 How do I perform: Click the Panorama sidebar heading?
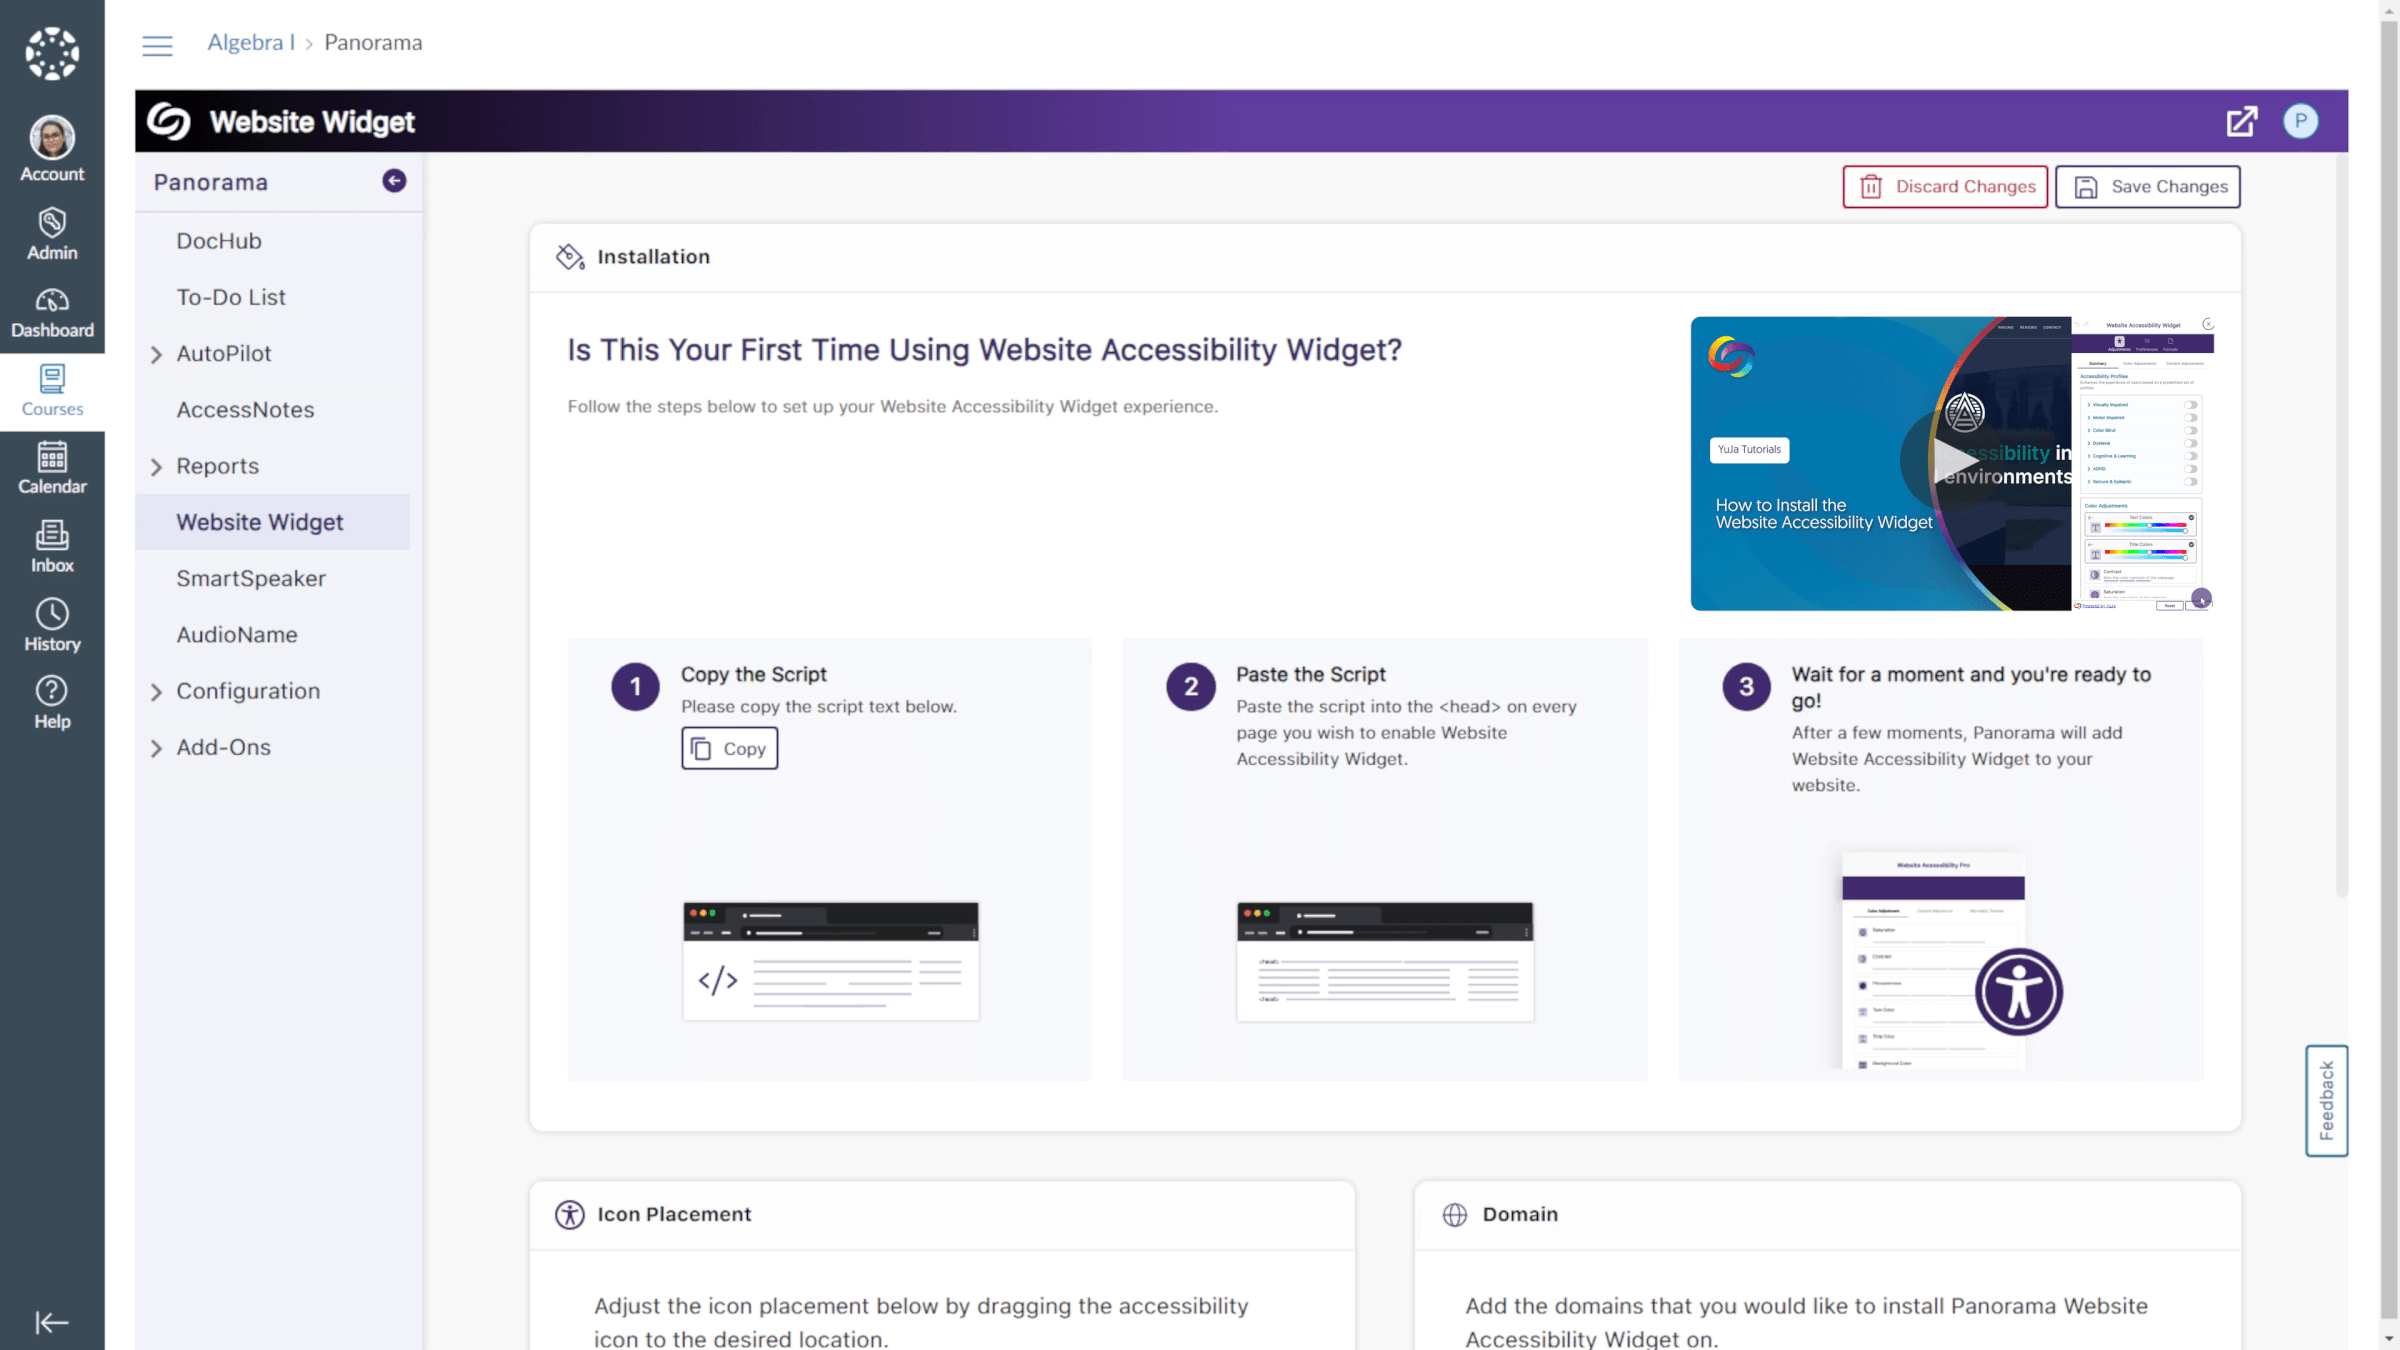click(x=211, y=182)
